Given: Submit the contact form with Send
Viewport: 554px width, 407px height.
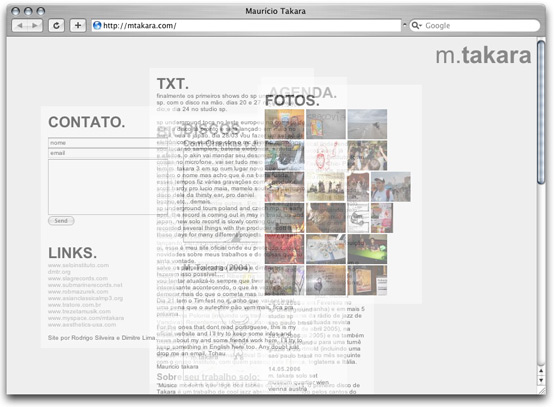Looking at the screenshot, I should (x=61, y=221).
